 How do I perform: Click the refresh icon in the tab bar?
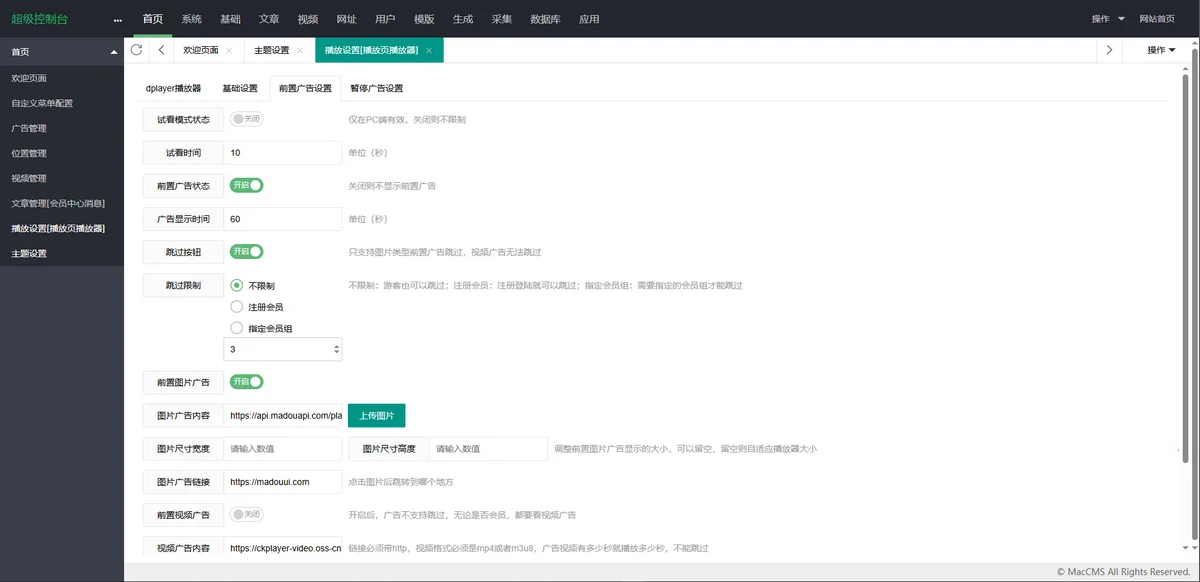[x=136, y=48]
